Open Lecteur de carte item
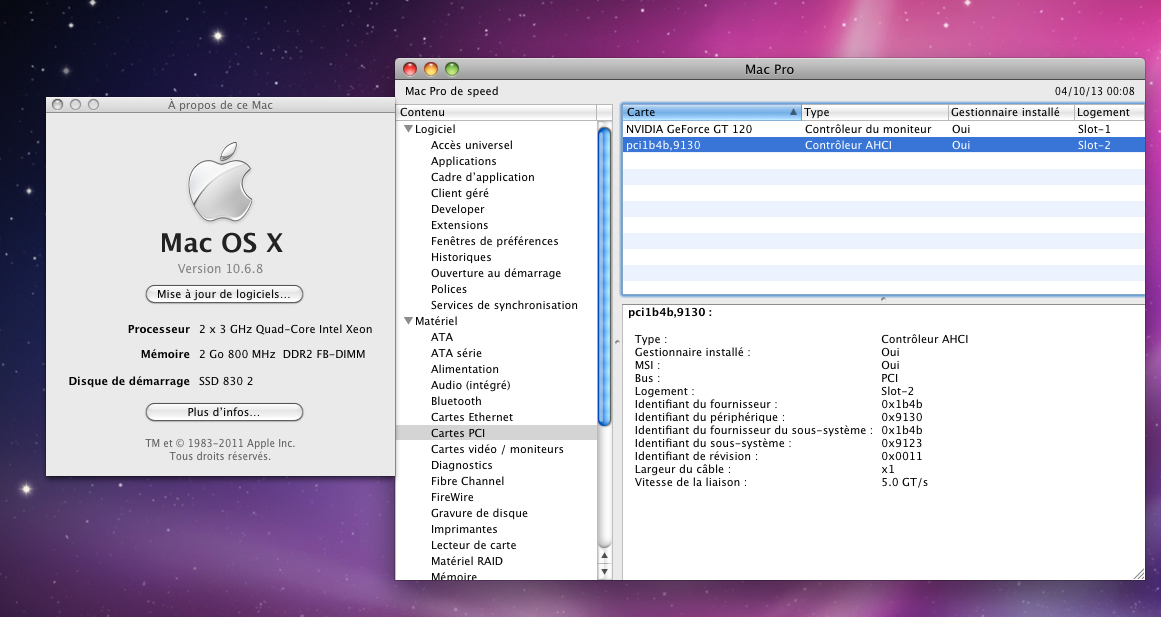 (x=473, y=545)
